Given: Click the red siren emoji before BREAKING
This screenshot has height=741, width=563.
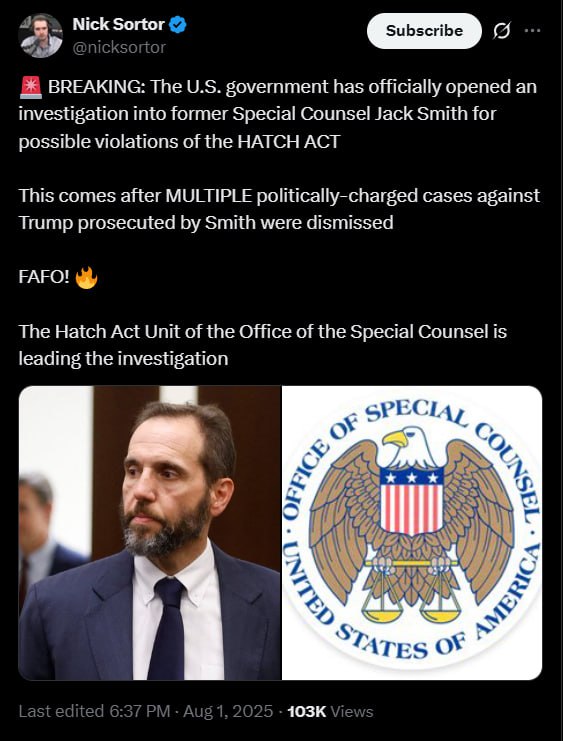Looking at the screenshot, I should pos(31,87).
